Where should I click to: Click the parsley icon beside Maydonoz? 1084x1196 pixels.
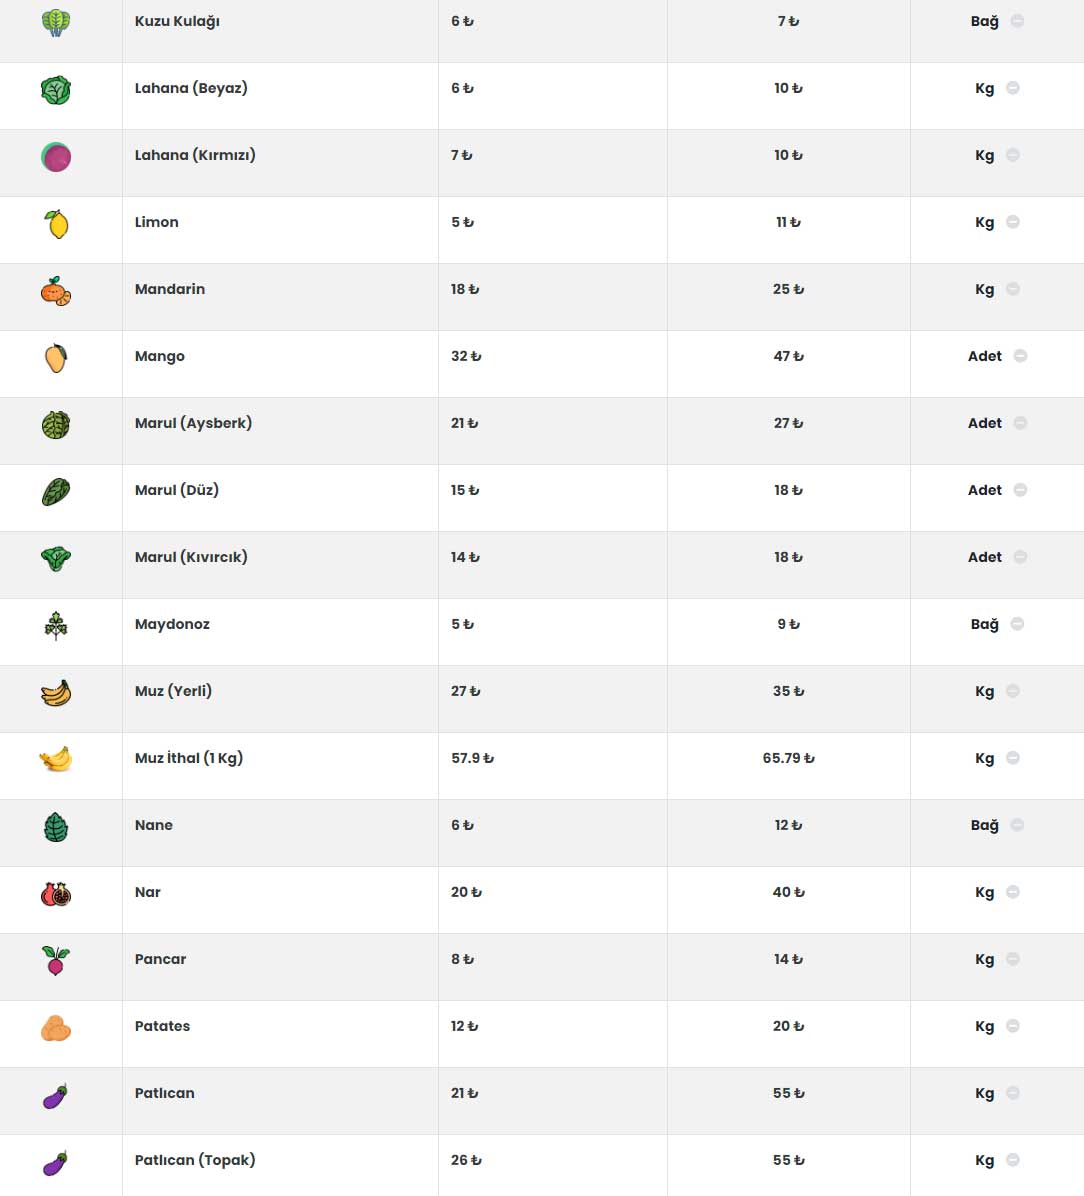(56, 625)
